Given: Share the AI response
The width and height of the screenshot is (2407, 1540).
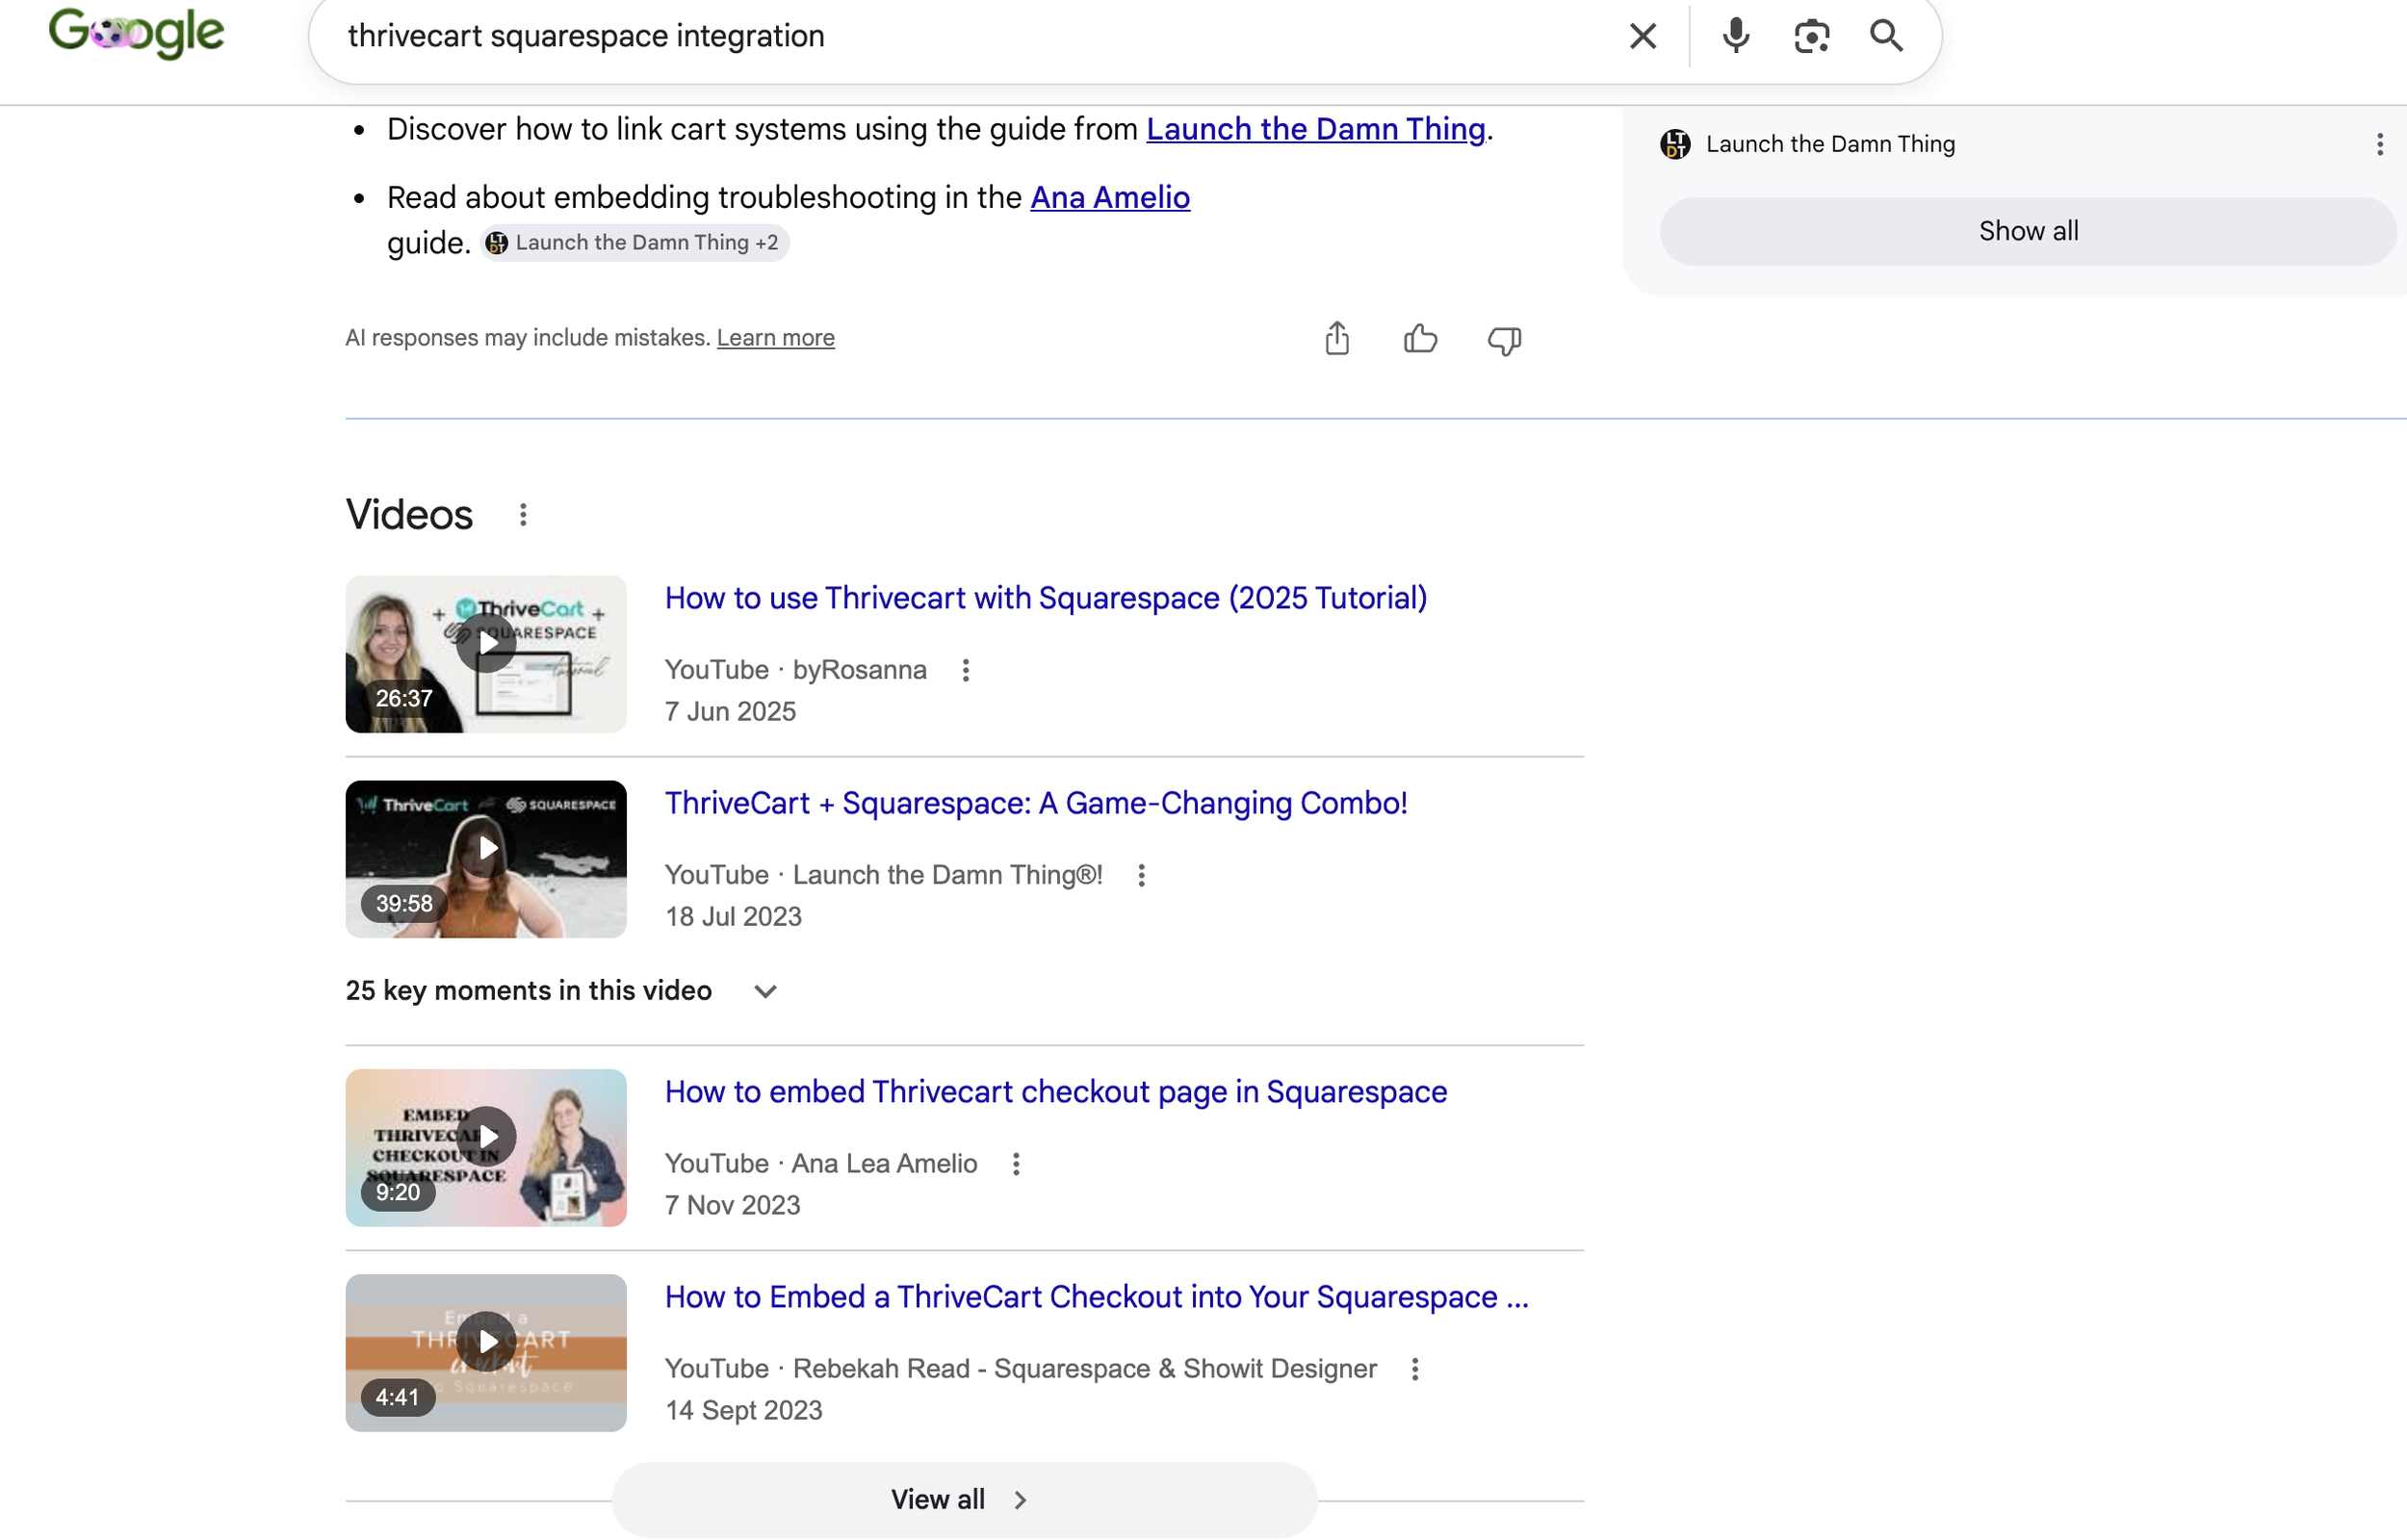Looking at the screenshot, I should tap(1337, 339).
